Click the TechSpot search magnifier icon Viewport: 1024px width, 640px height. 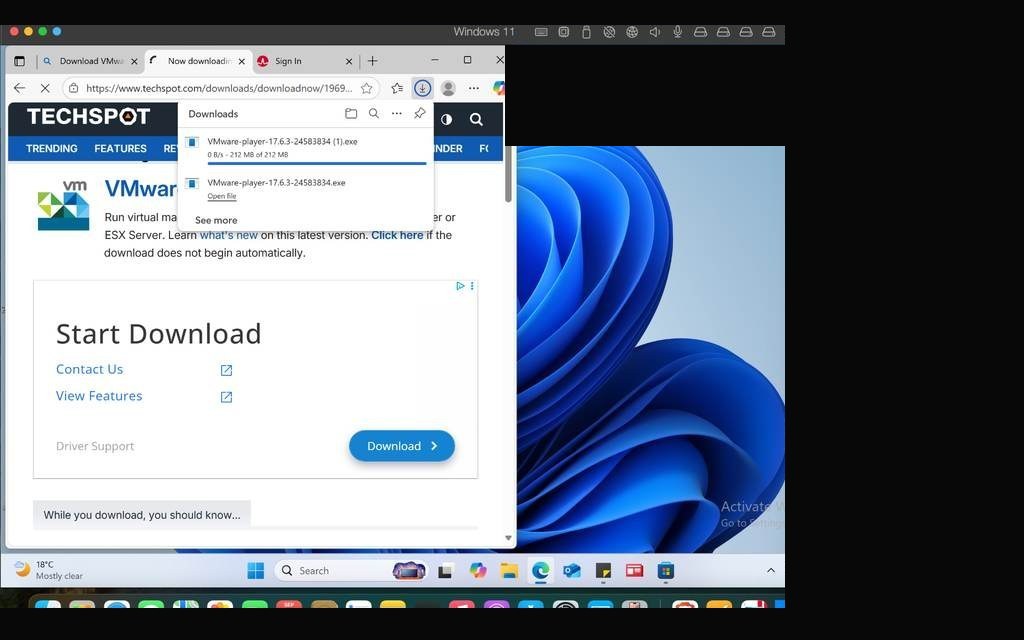(x=476, y=120)
